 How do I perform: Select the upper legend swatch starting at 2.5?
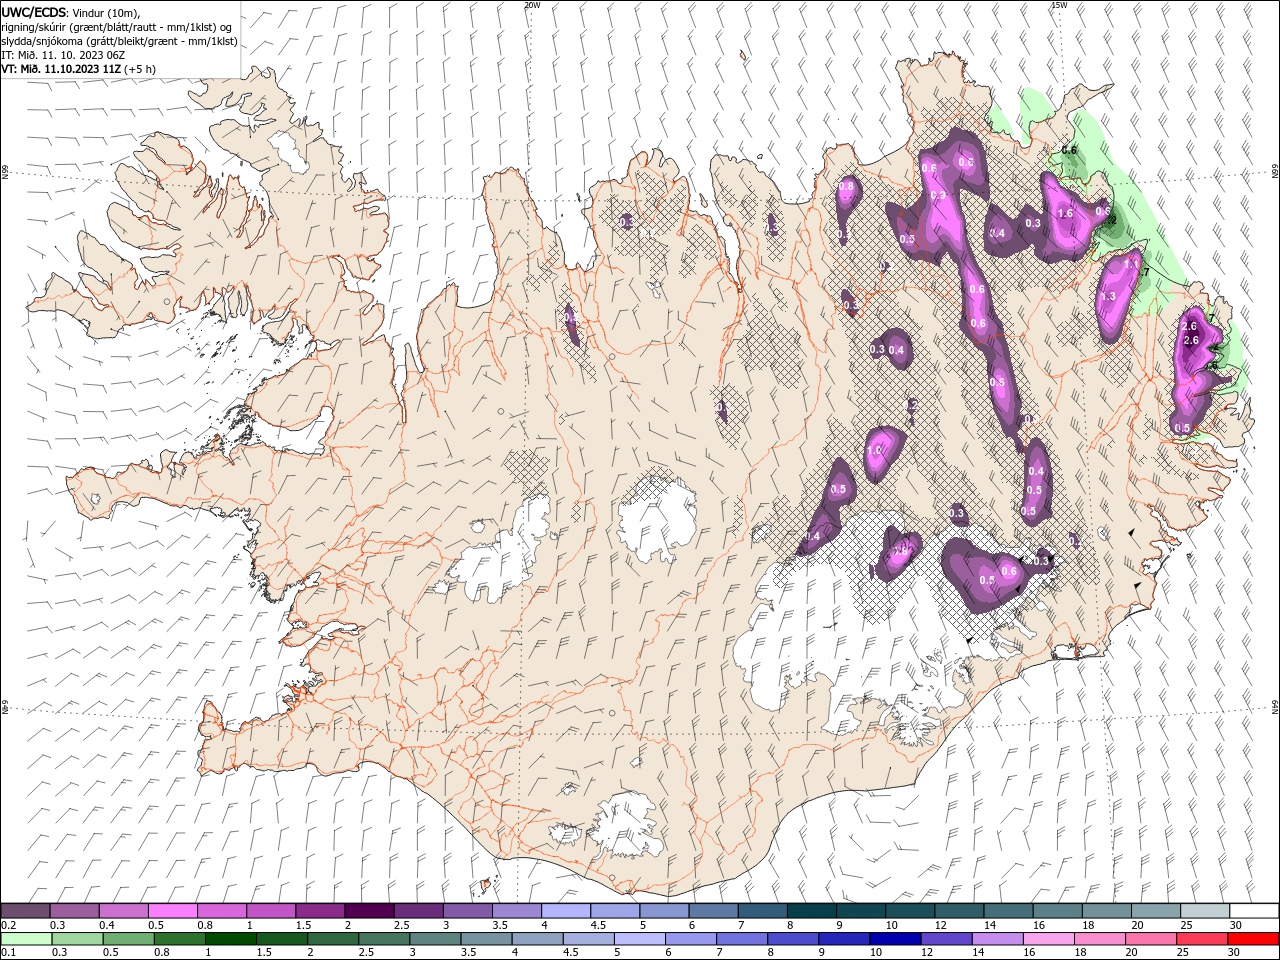point(418,911)
